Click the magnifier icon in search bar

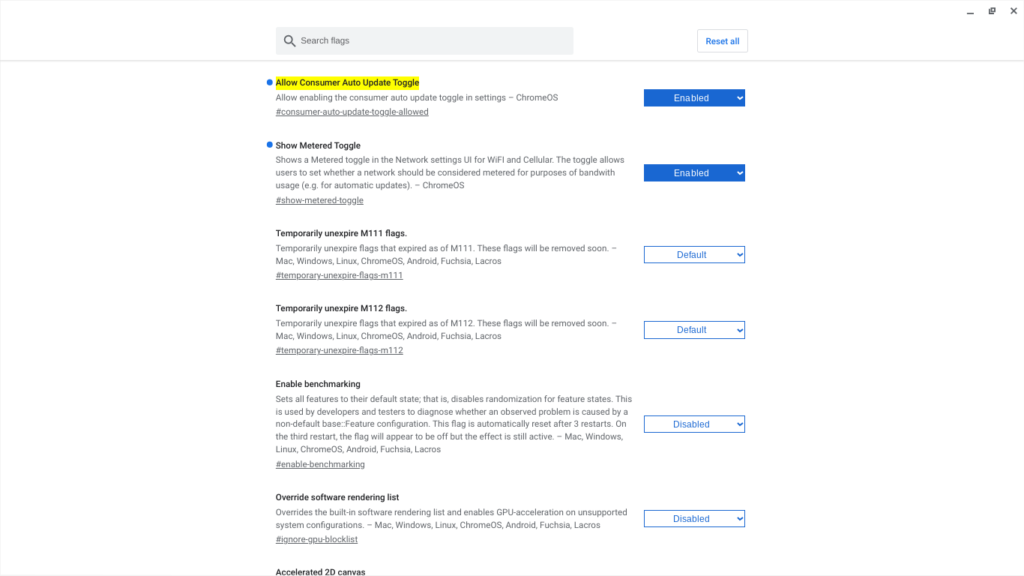290,41
